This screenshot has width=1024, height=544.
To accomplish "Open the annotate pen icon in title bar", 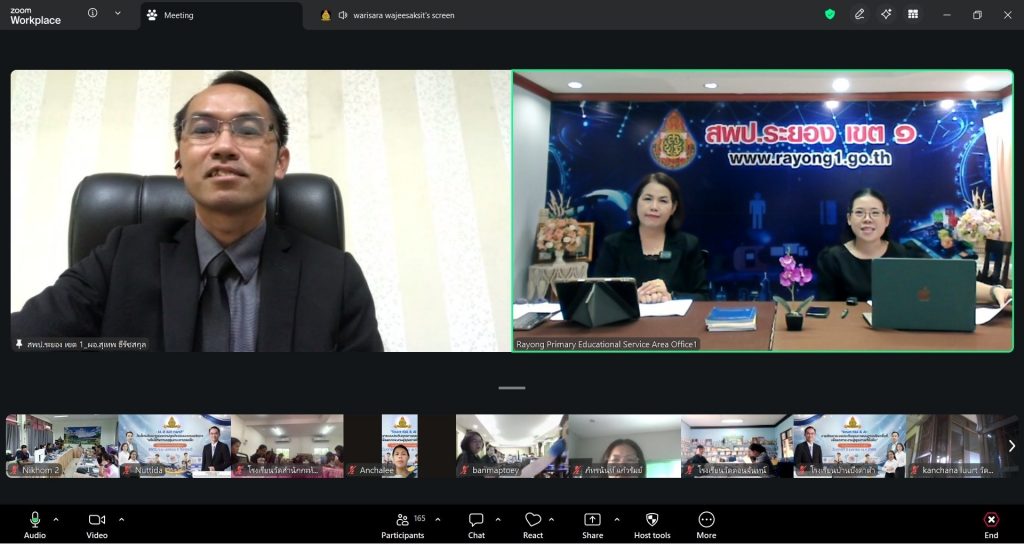I will click(x=859, y=15).
